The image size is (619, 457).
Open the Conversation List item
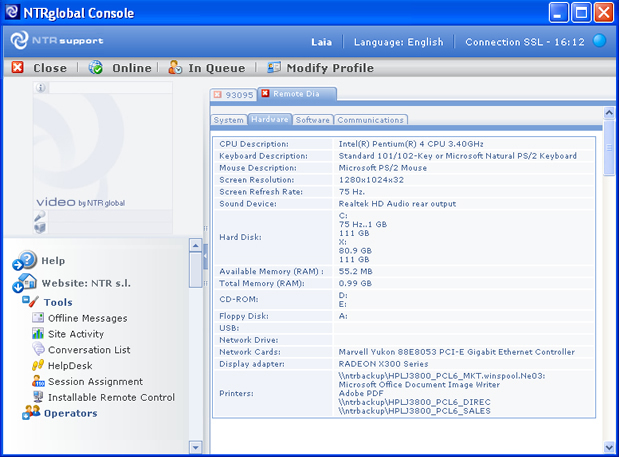pyautogui.click(x=89, y=350)
